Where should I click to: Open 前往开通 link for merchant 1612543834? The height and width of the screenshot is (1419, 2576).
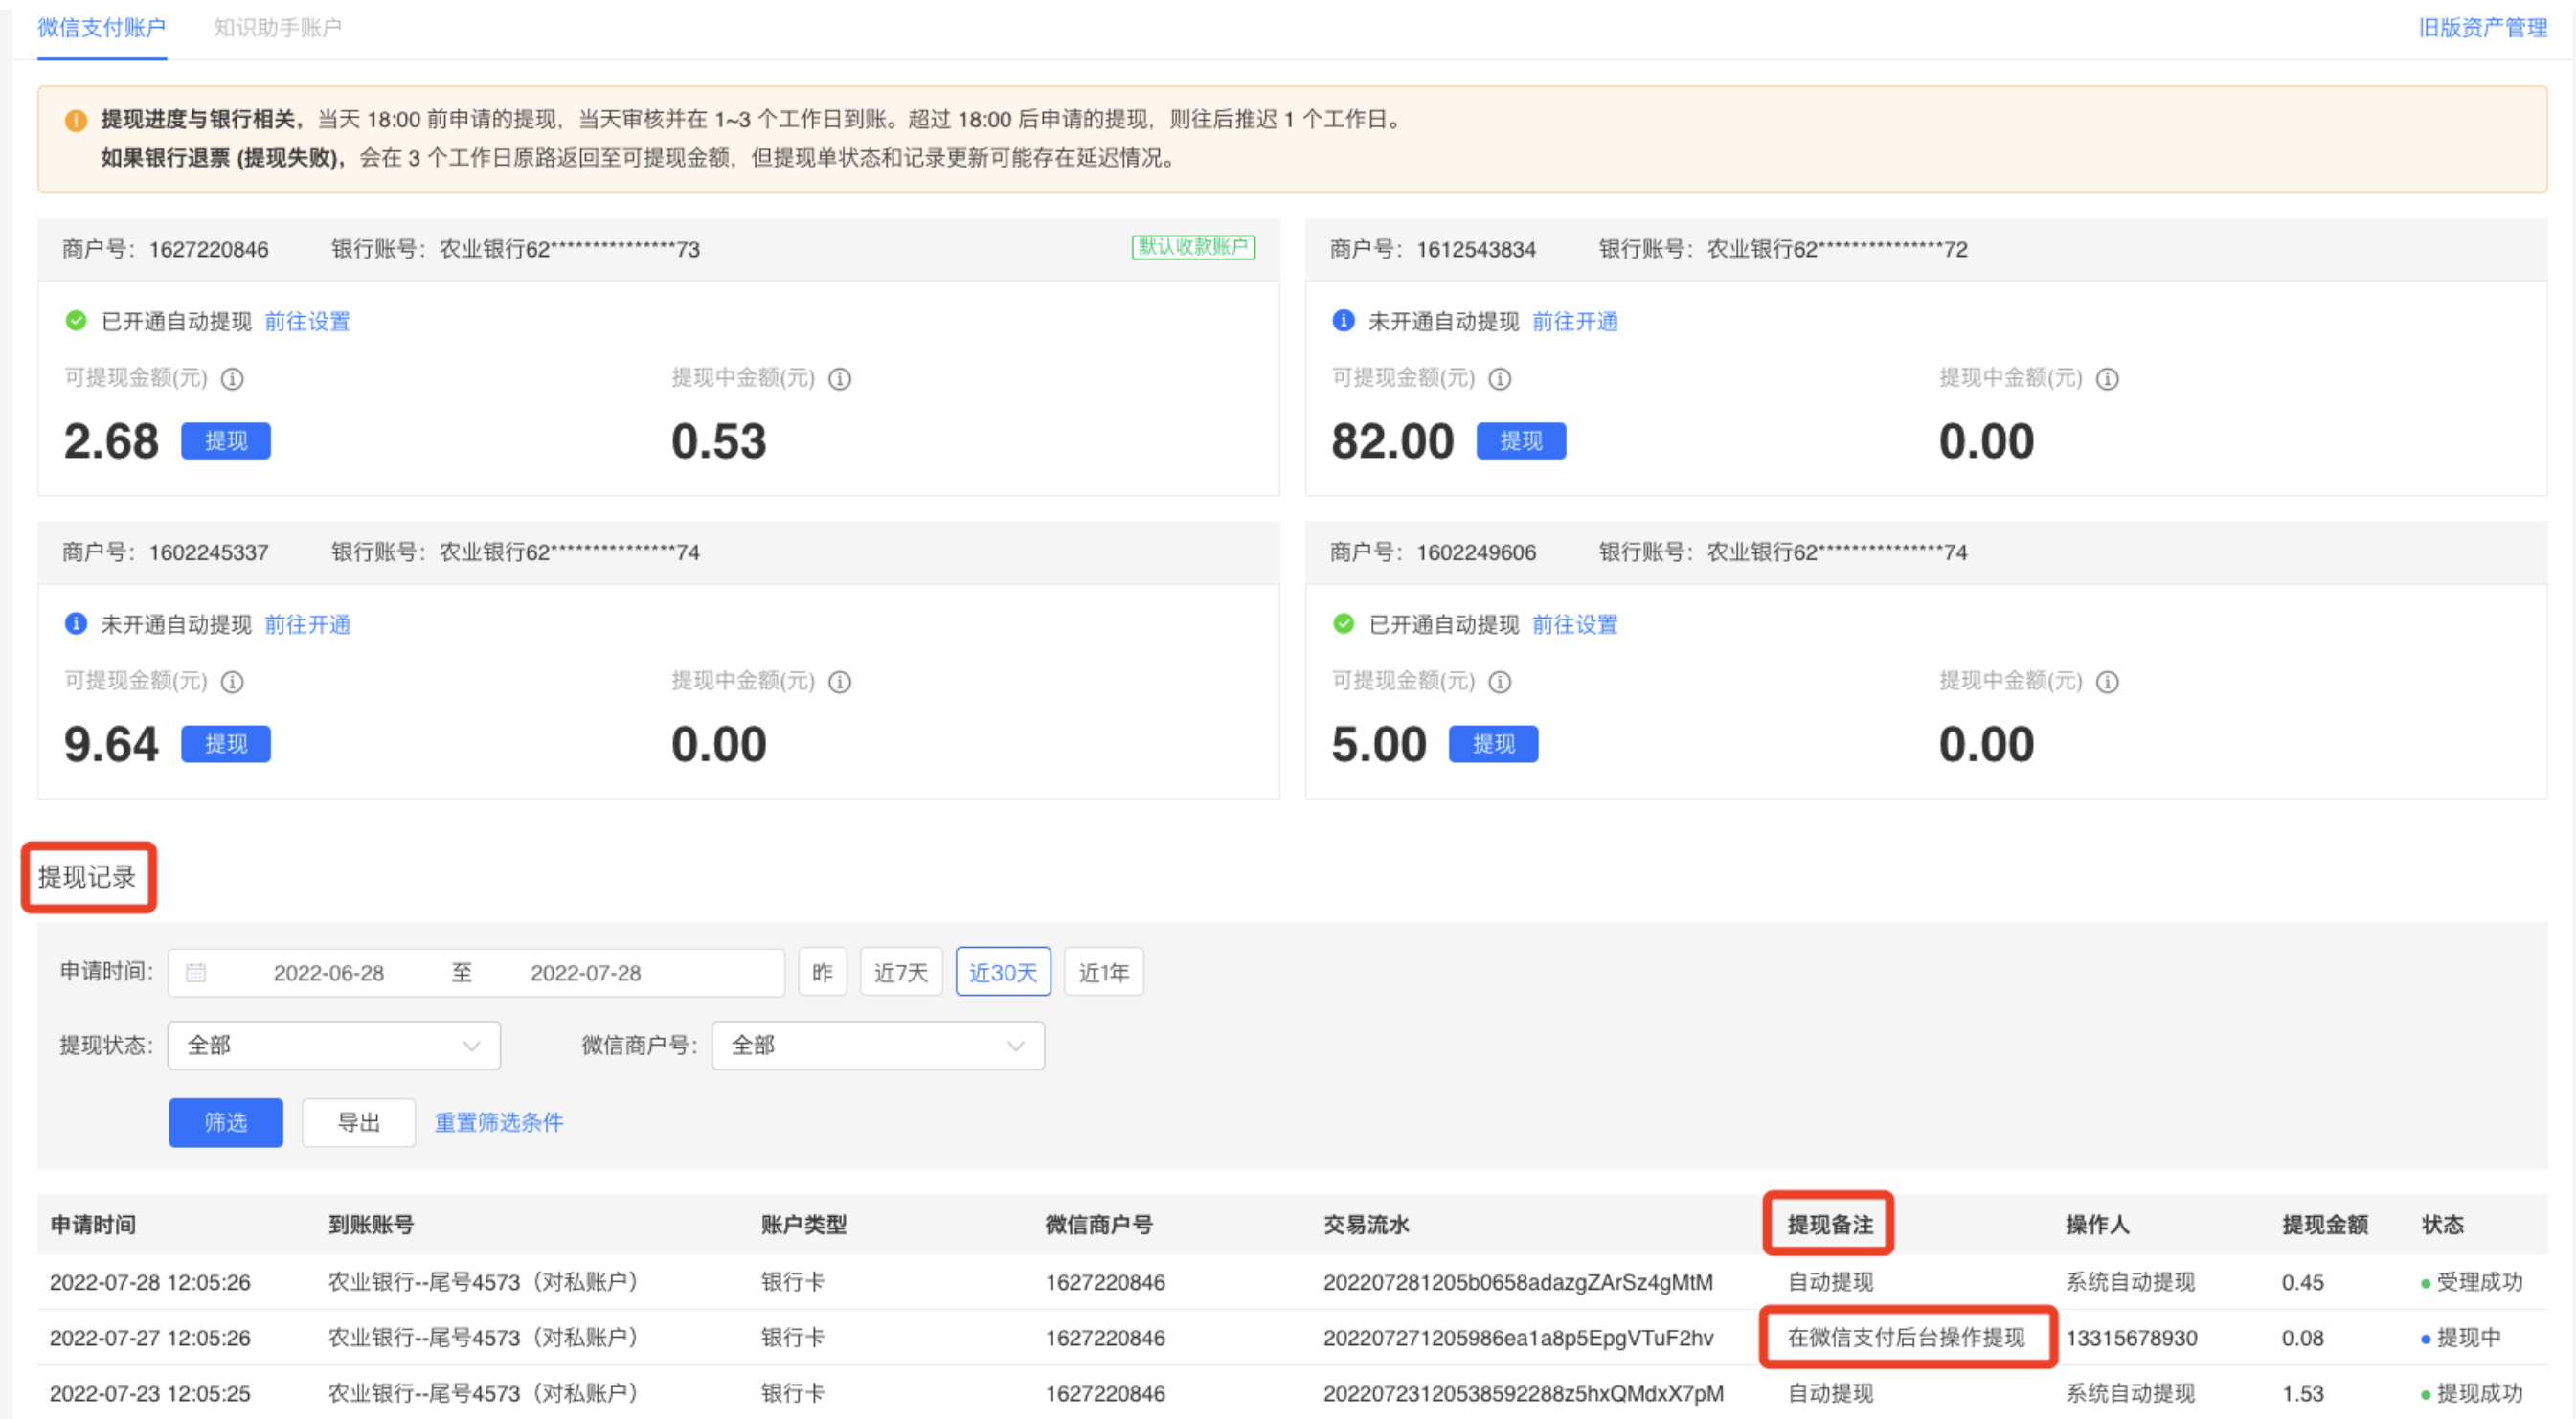1575,321
